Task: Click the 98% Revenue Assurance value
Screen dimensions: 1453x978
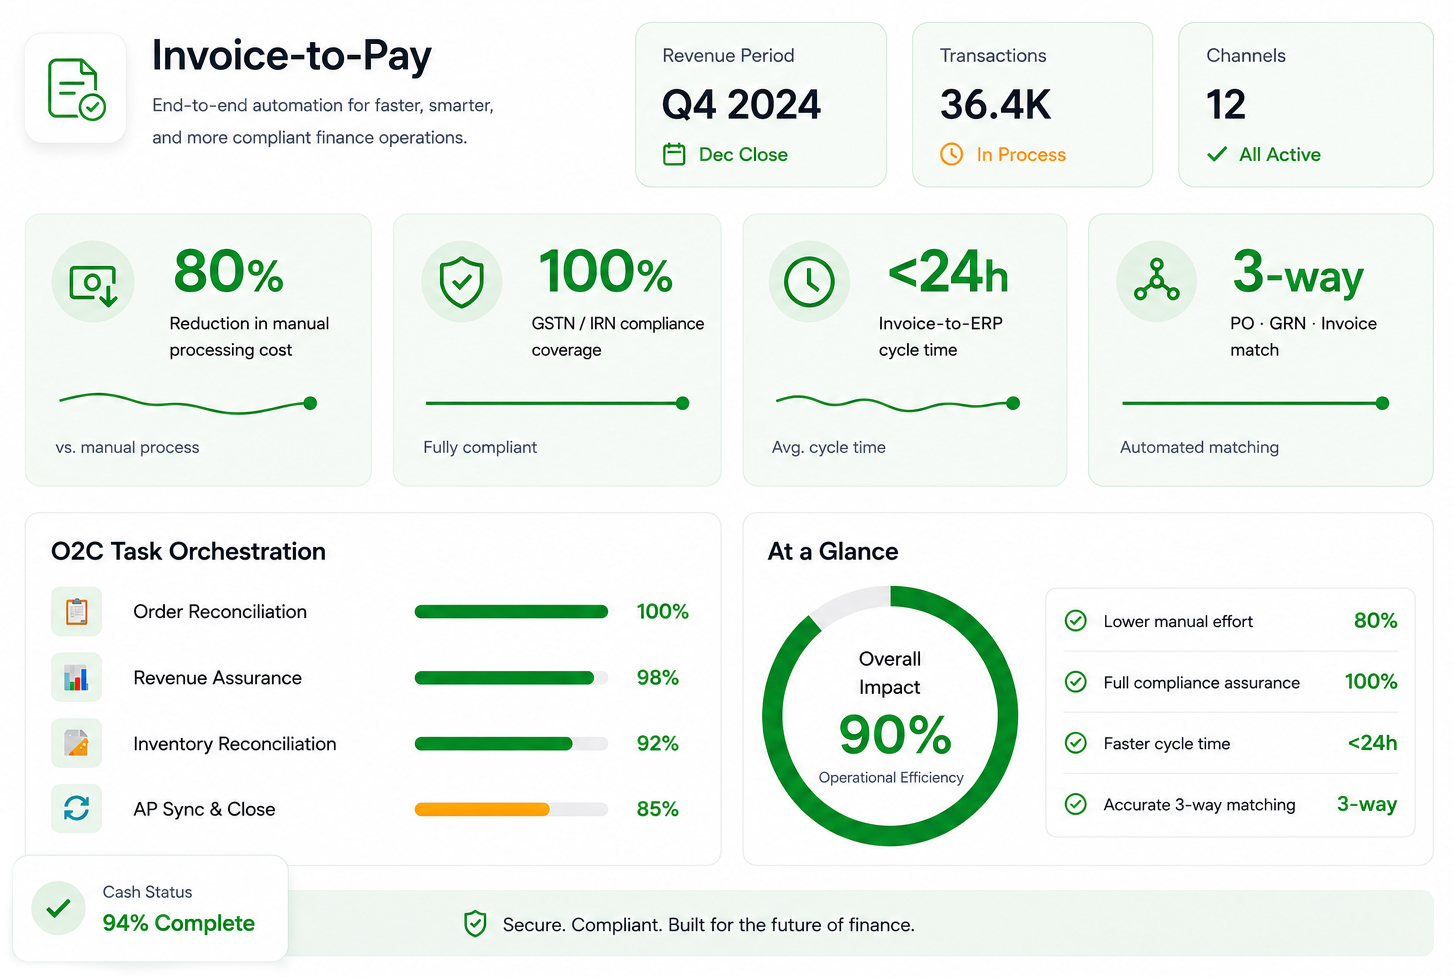Action: (658, 678)
